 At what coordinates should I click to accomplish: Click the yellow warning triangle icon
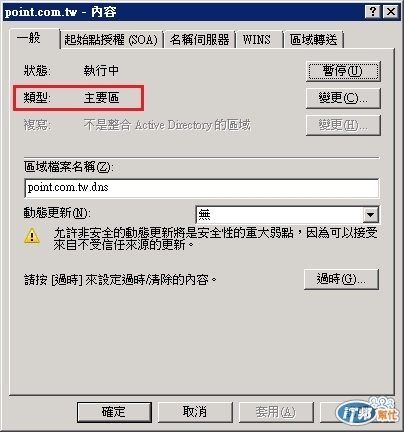pos(32,236)
